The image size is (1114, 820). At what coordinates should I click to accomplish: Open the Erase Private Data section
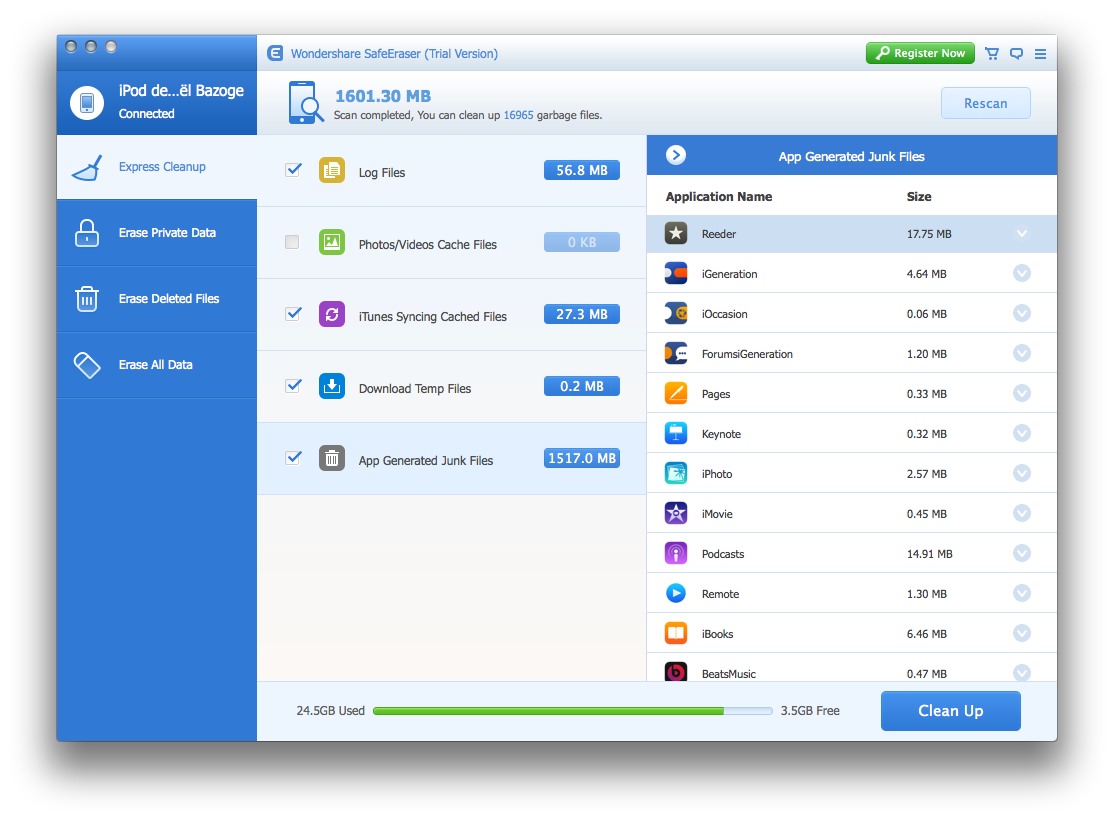(156, 233)
